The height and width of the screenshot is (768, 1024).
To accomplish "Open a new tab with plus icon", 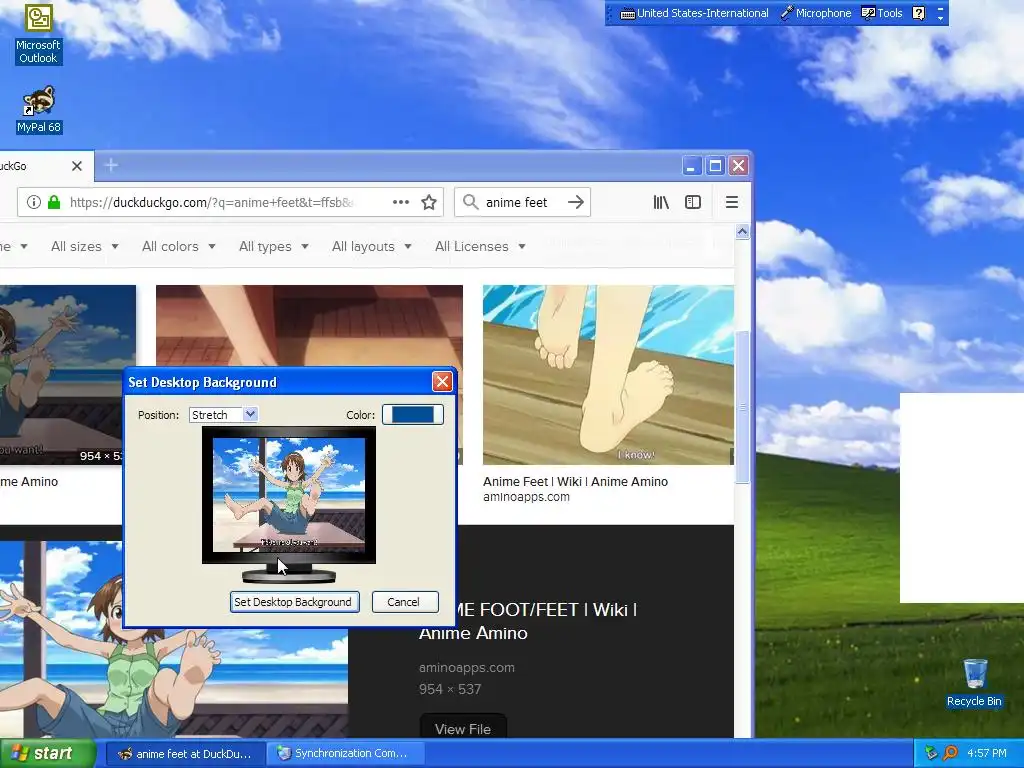I will click(x=111, y=165).
